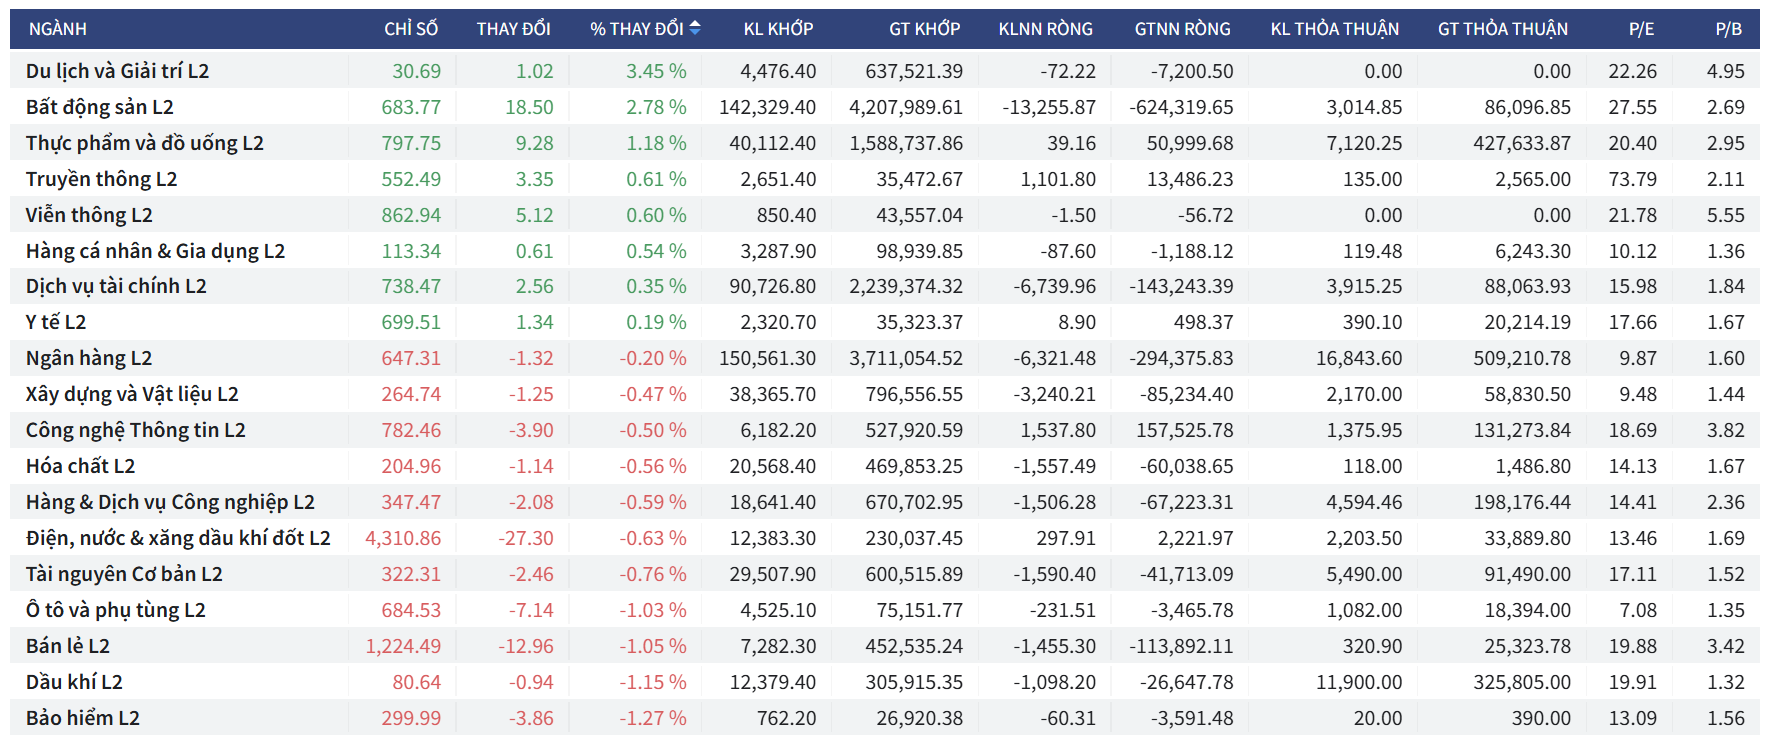
Task: Click the KL KHỚP column header
Action: point(778,29)
